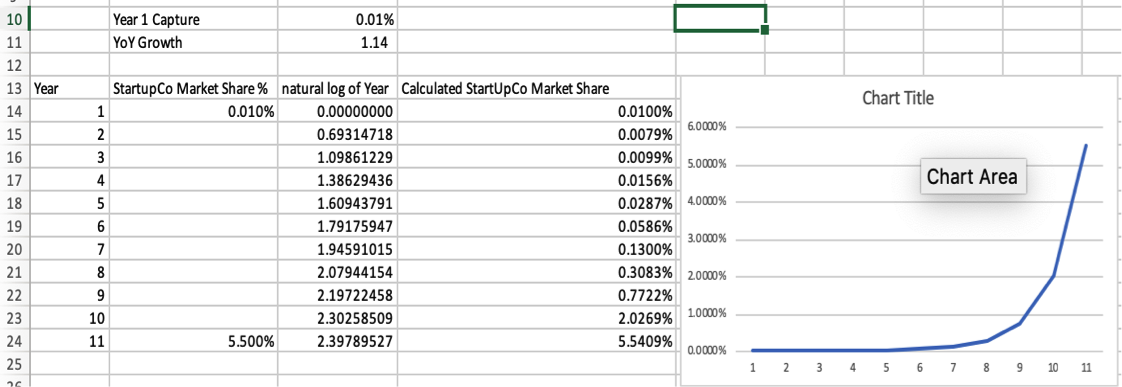Select row header 18
1122x387 pixels.
click(x=14, y=204)
